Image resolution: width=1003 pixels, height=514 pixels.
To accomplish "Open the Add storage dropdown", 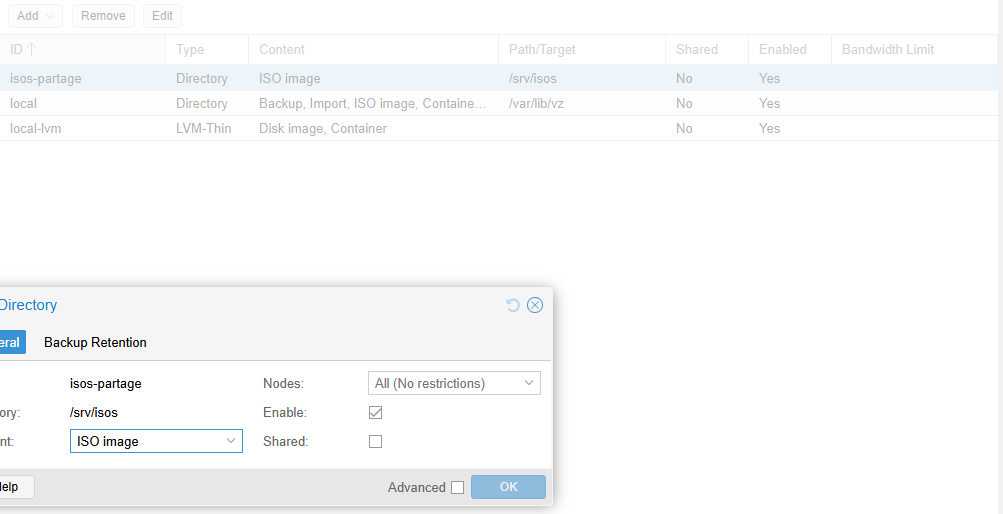I will pyautogui.click(x=35, y=16).
